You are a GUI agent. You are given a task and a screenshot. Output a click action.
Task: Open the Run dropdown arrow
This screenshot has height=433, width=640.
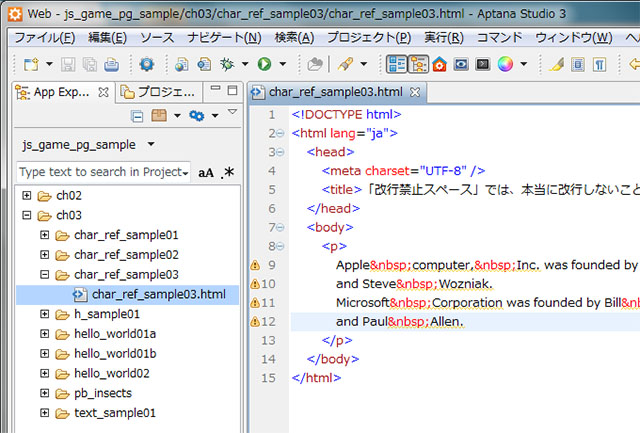[x=282, y=64]
